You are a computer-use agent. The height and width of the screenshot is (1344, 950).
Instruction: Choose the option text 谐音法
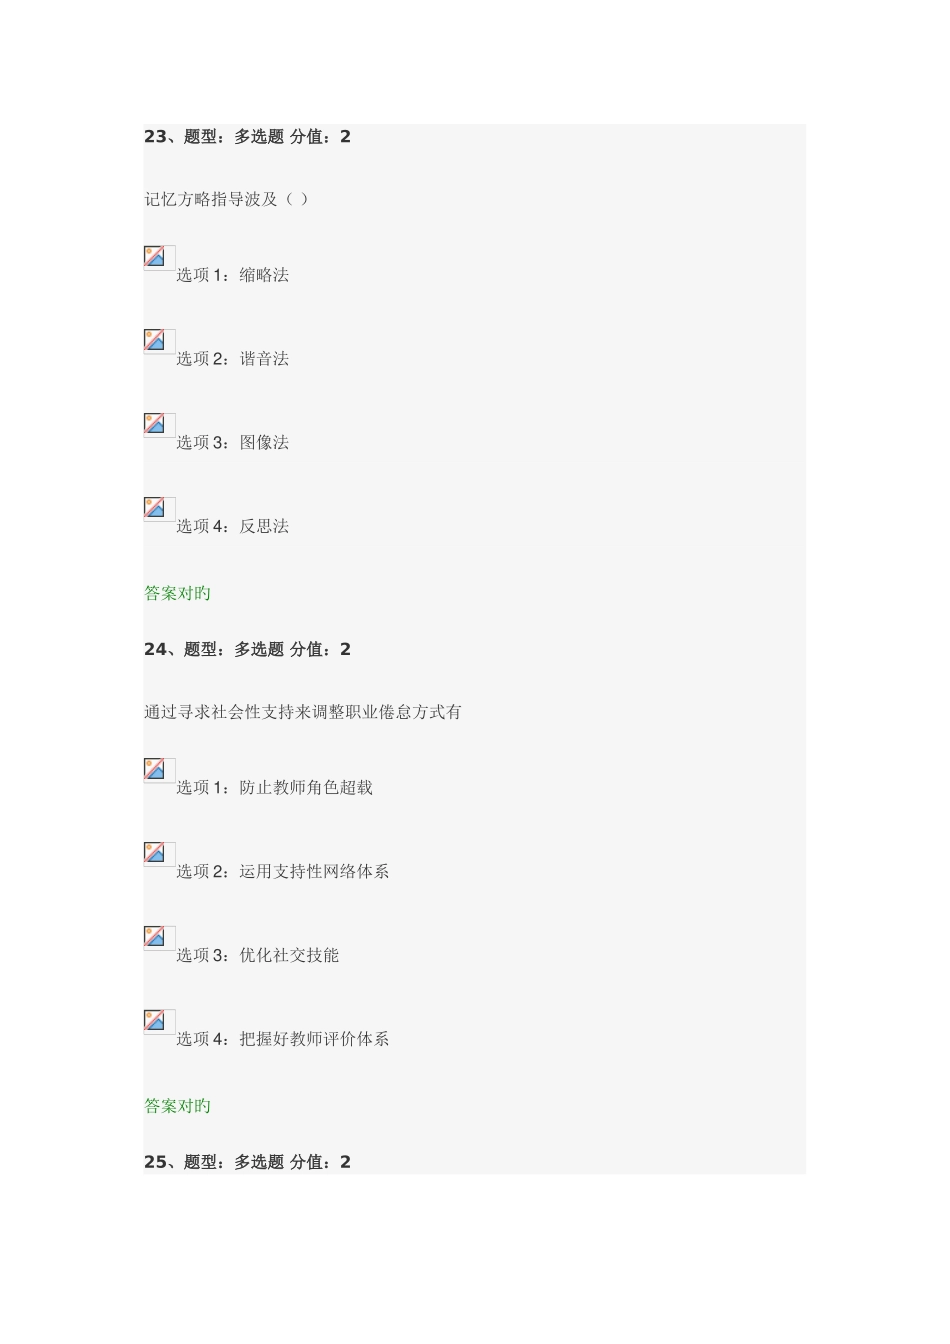[264, 359]
